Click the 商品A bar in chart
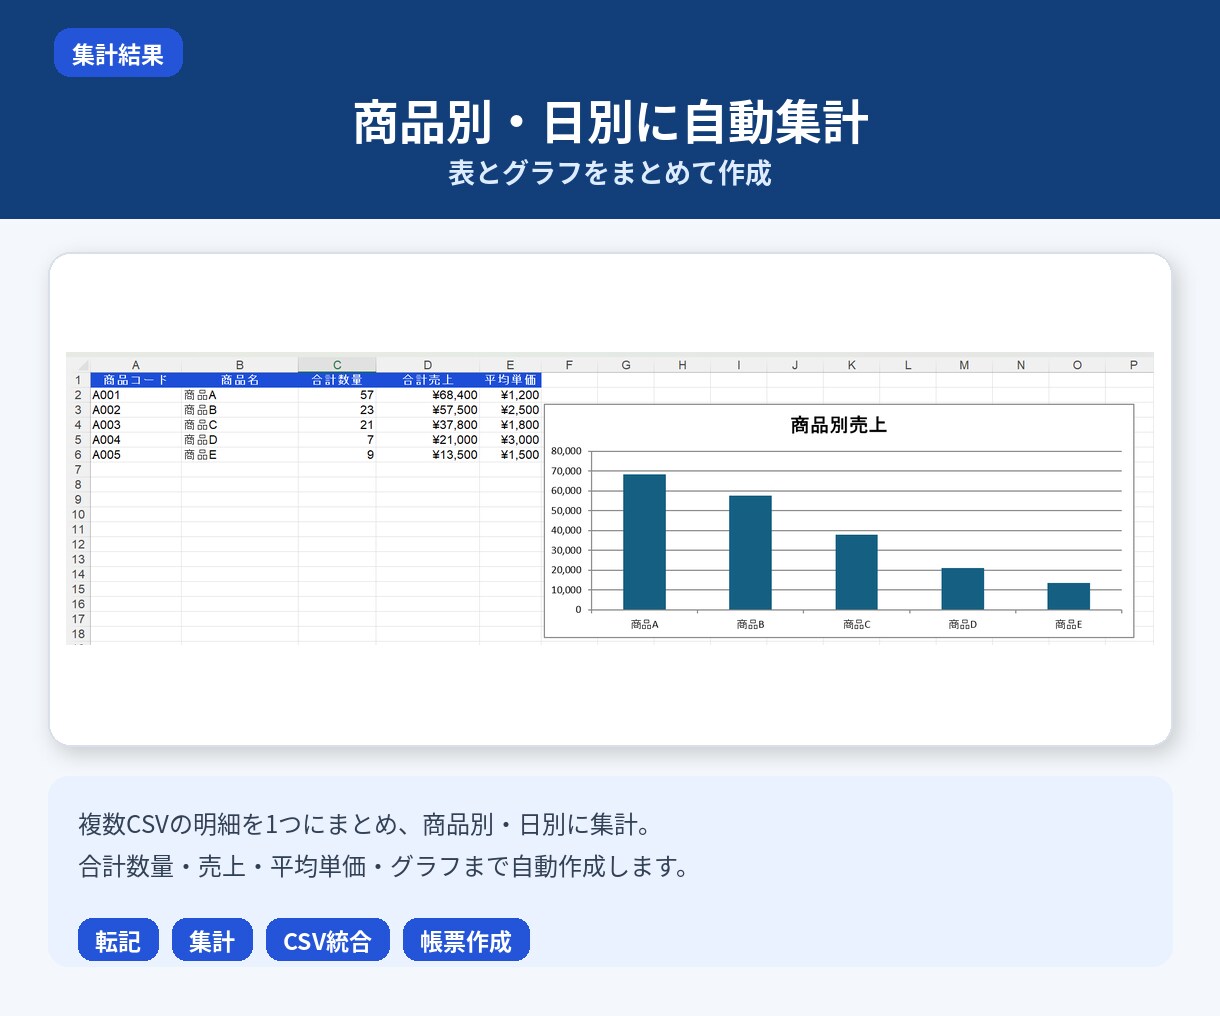Screen dimensions: 1220x1016 click(644, 542)
